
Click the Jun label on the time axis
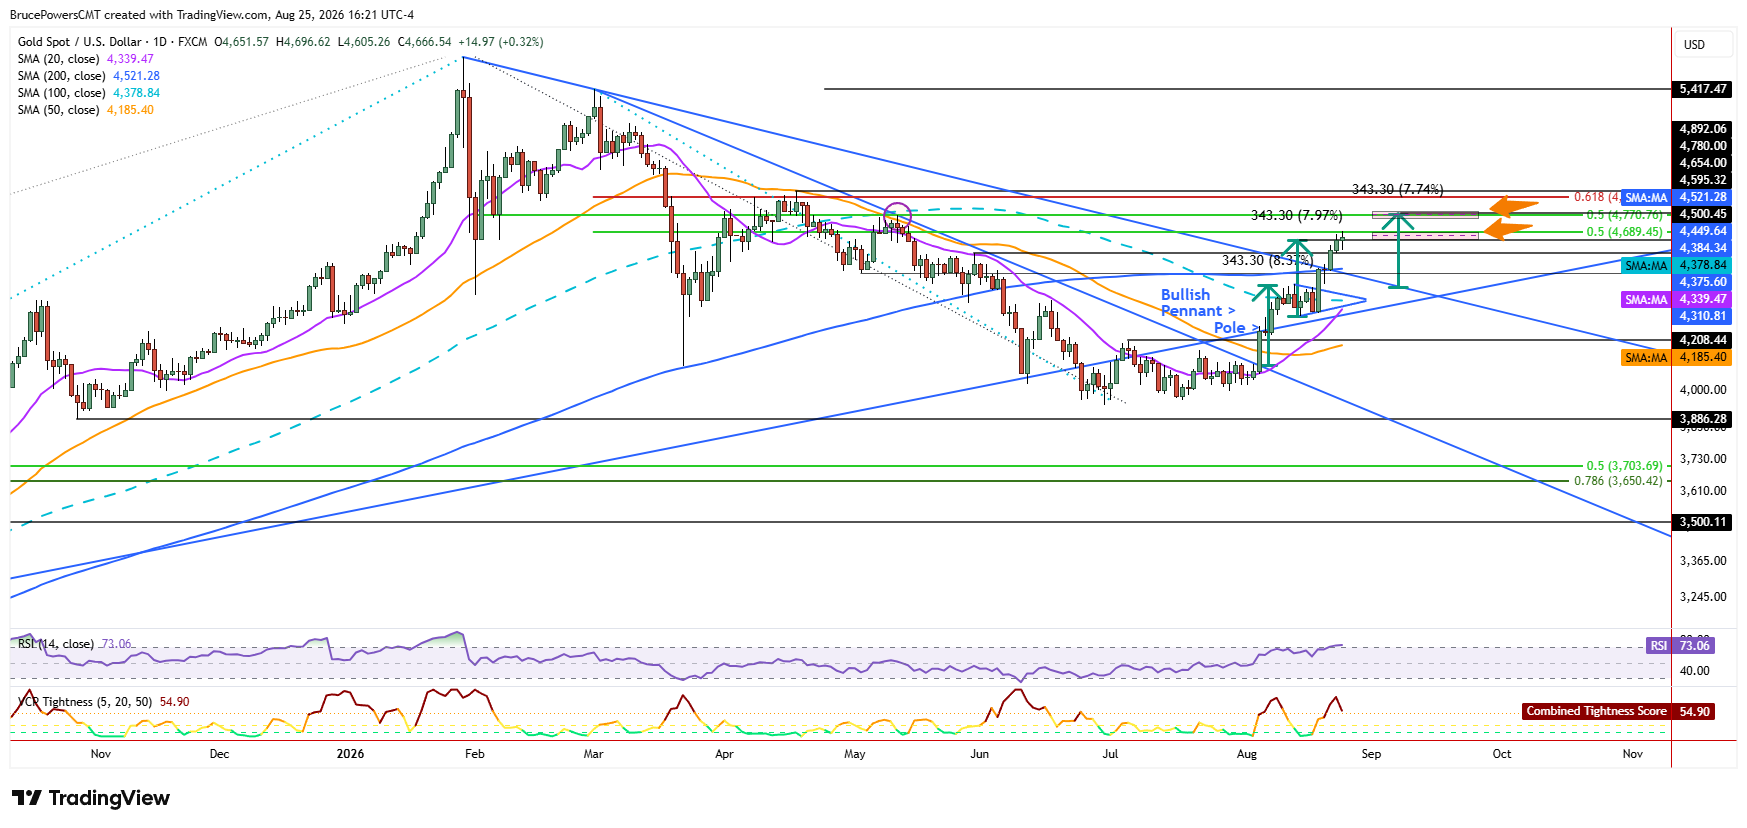point(980,754)
